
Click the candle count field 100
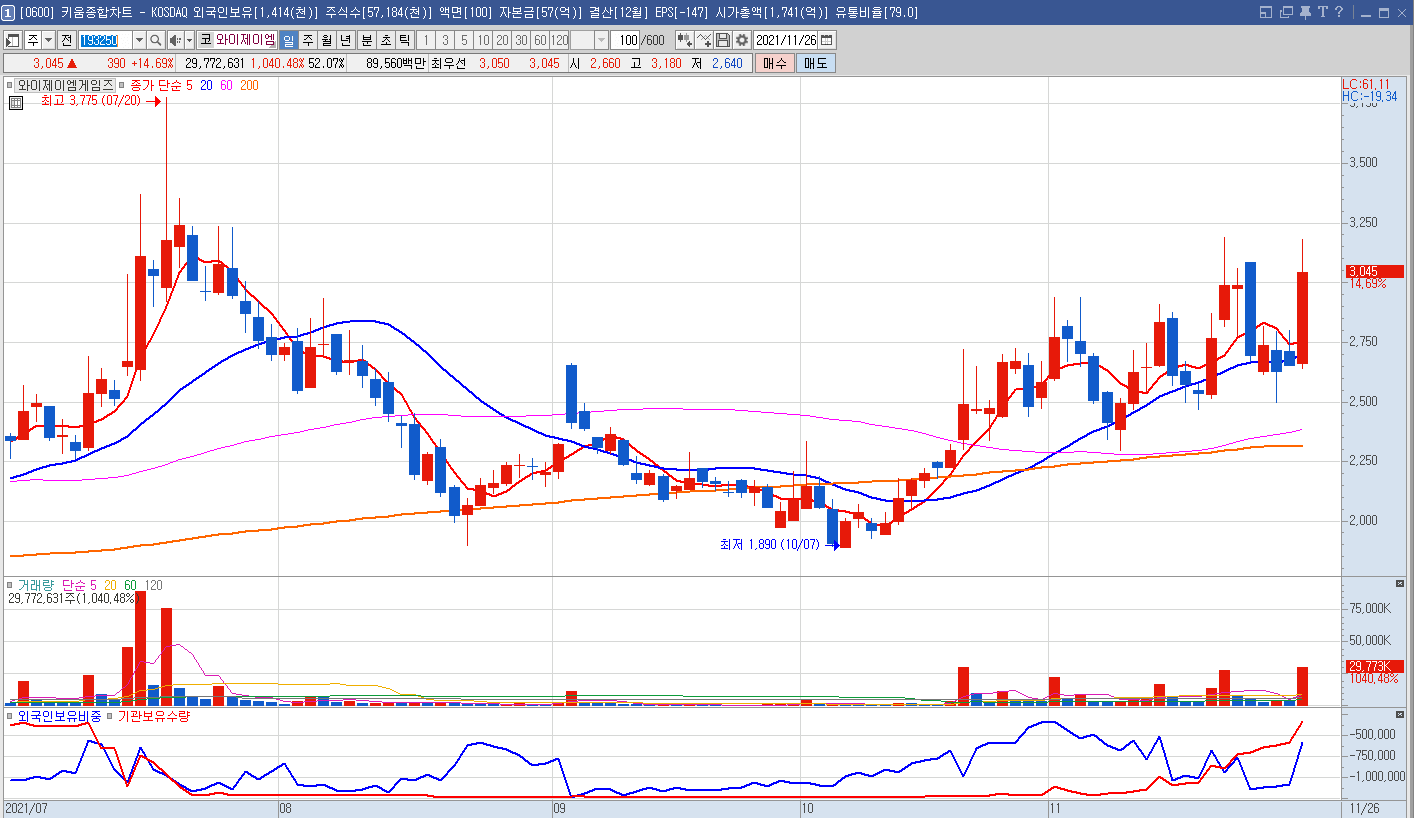click(x=626, y=40)
